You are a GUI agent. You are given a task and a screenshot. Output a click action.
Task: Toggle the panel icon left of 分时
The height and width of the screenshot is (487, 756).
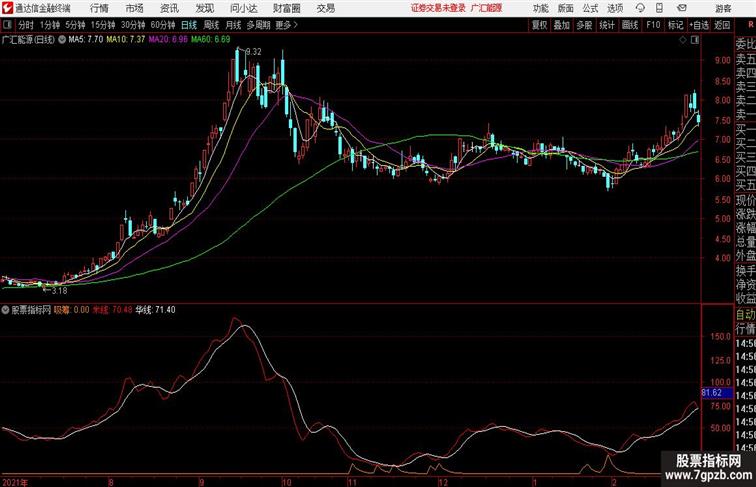(x=7, y=25)
